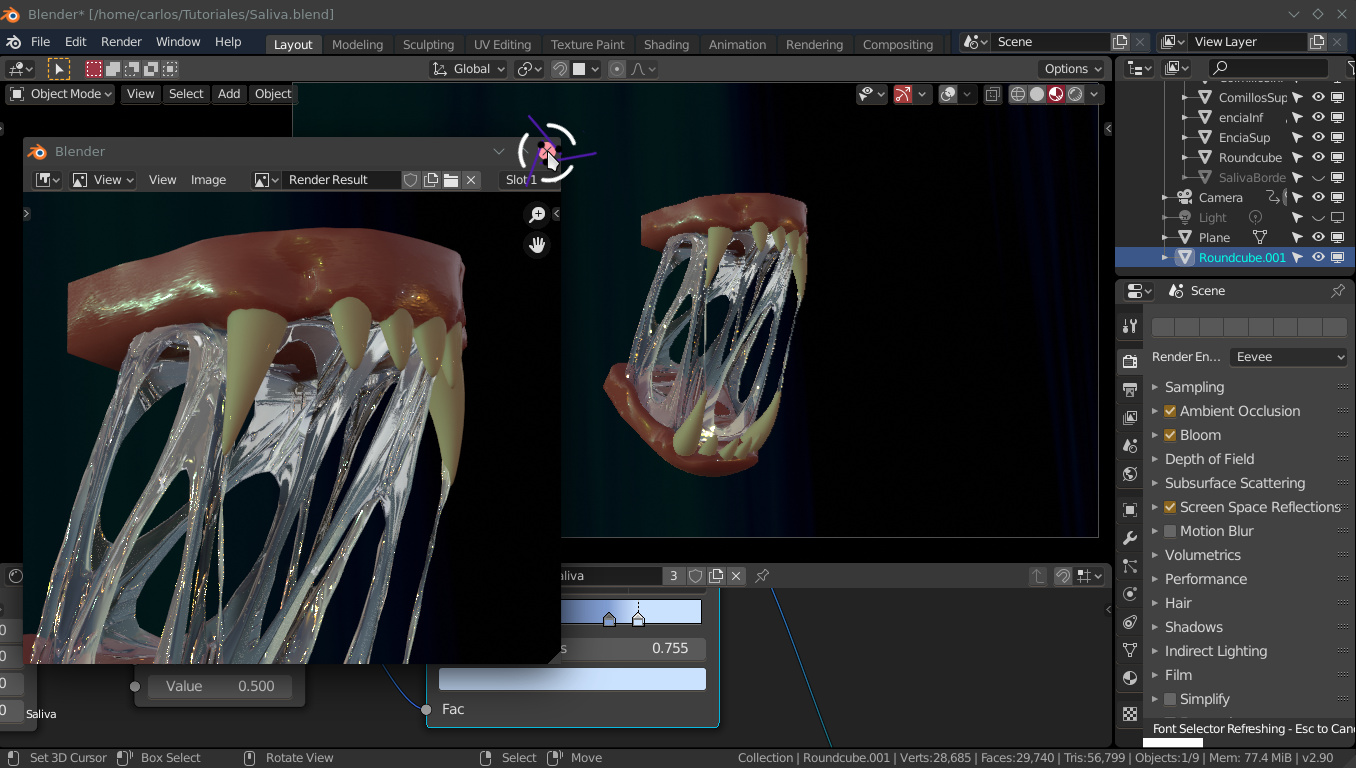Viewport: 1356px width, 768px height.
Task: Open the Object Mode dropdown
Action: 61,94
